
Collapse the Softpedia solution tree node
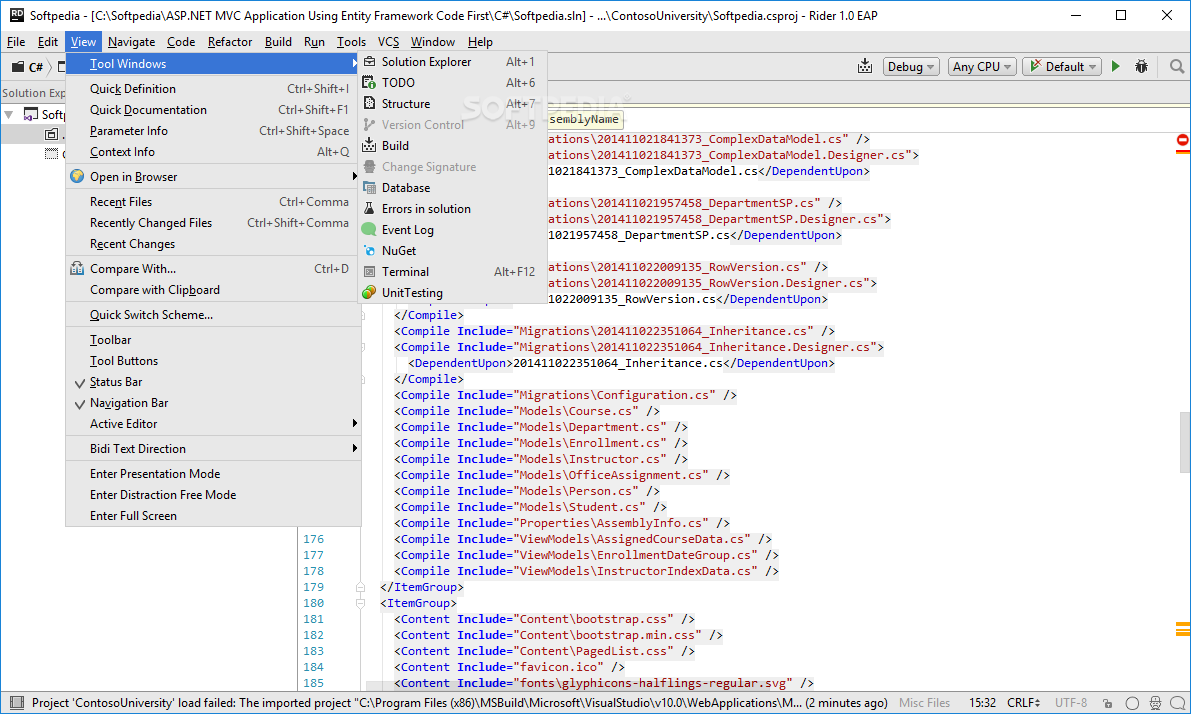click(x=9, y=115)
